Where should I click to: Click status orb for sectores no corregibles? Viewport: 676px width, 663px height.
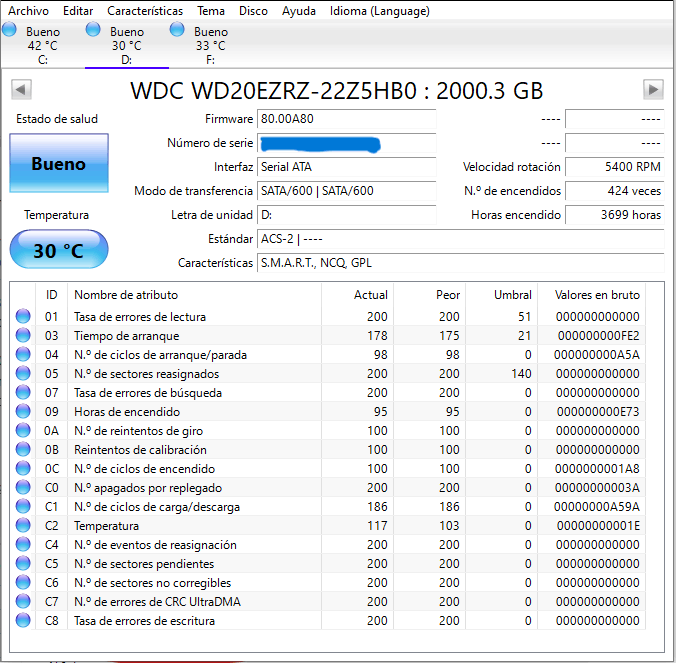23,582
